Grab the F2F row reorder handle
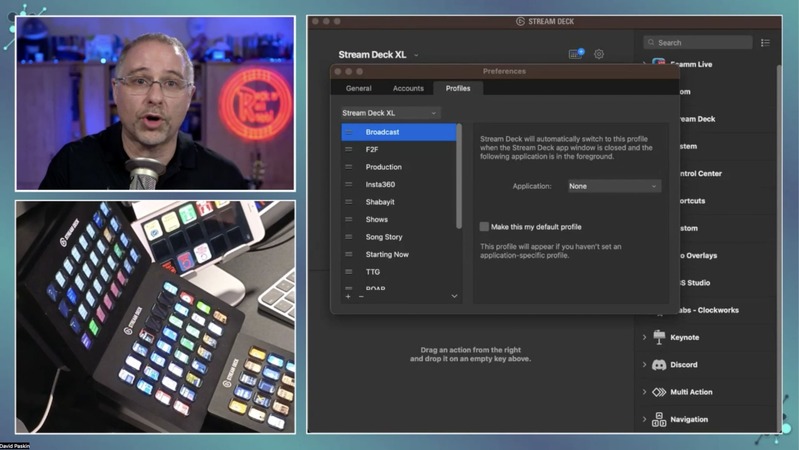Screen dimensions: 799x450 pyautogui.click(x=349, y=149)
